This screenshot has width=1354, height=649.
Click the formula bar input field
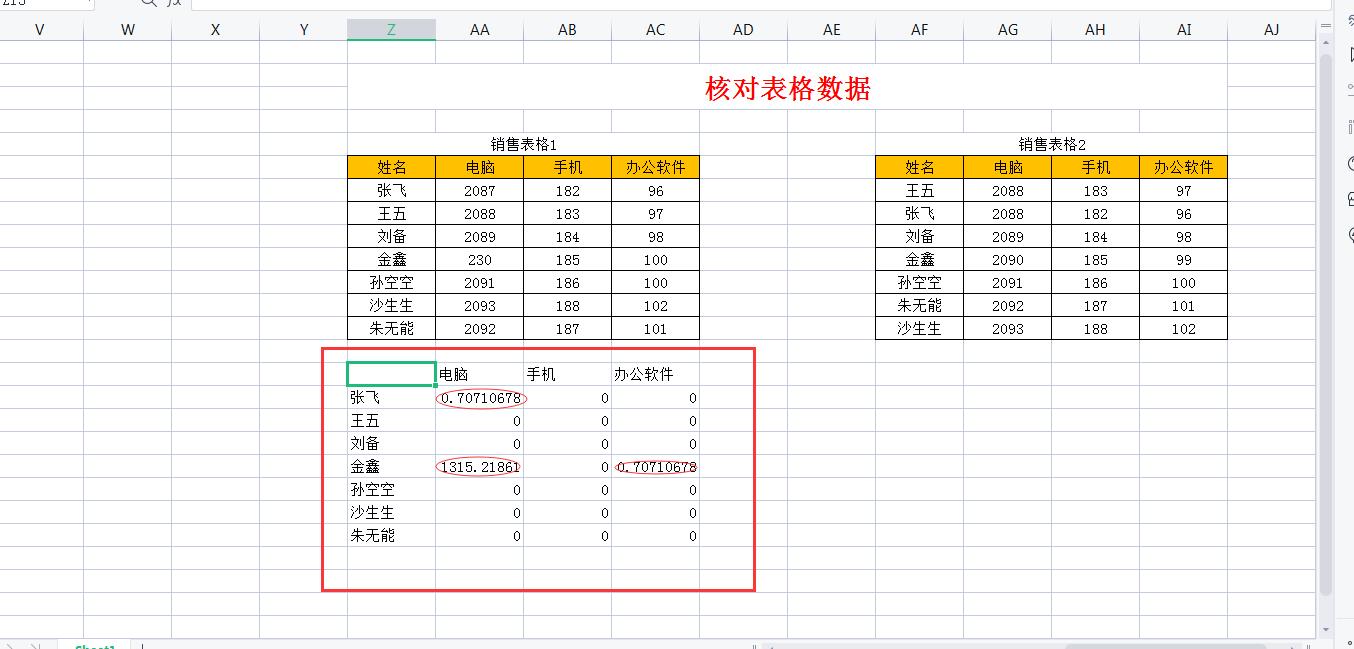pos(760,4)
